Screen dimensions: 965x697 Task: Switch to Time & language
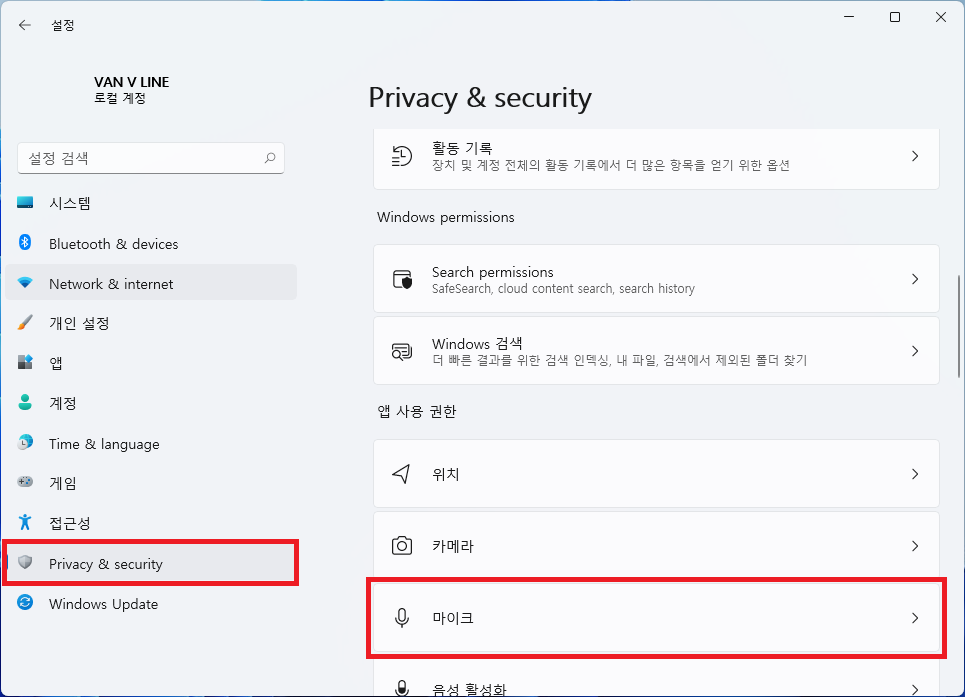coord(151,444)
